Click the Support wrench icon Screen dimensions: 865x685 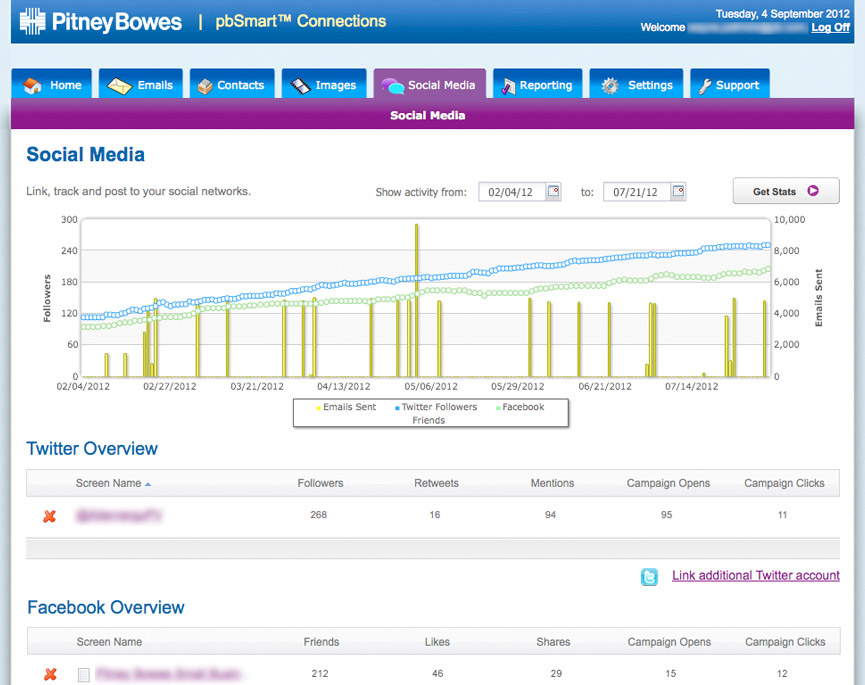[704, 86]
